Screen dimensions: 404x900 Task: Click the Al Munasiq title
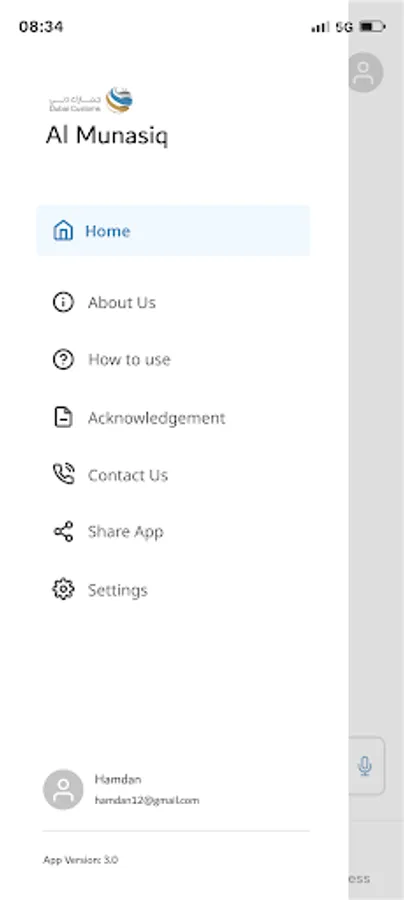point(107,136)
